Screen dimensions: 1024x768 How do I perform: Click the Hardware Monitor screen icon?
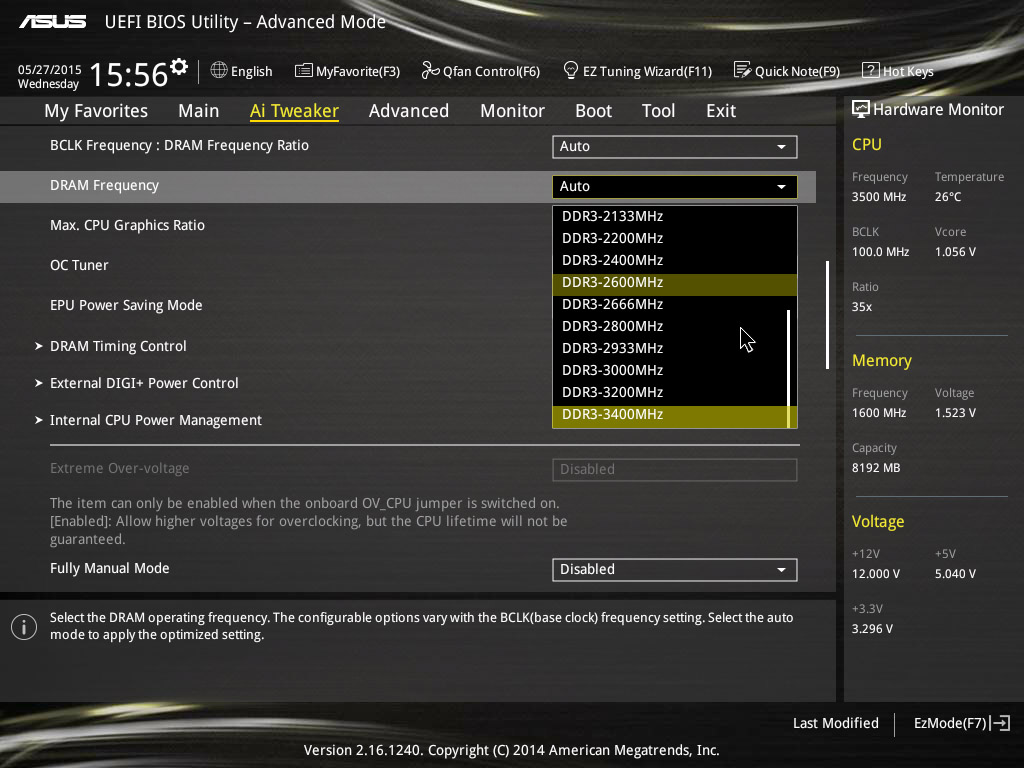(861, 109)
